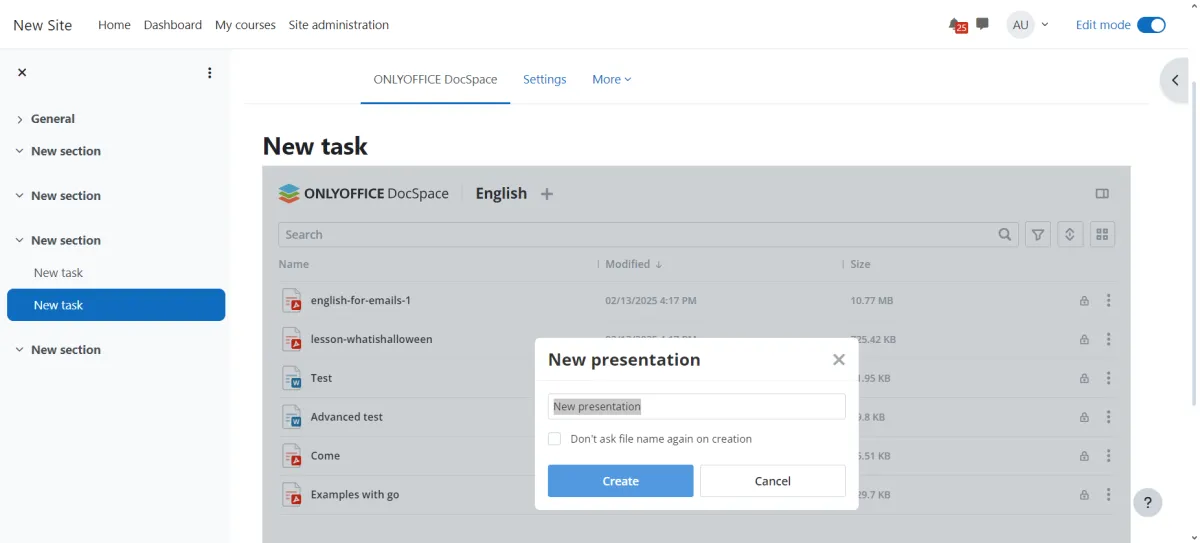Open three-dot menu for english-for-emails-1
The width and height of the screenshot is (1200, 543).
pos(1108,301)
